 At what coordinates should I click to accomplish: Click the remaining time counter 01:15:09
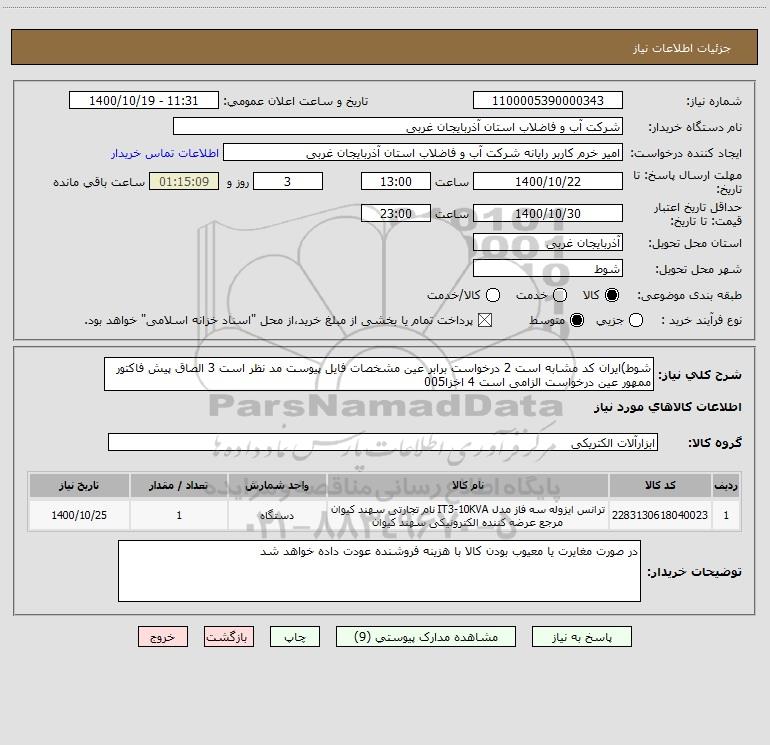click(184, 181)
